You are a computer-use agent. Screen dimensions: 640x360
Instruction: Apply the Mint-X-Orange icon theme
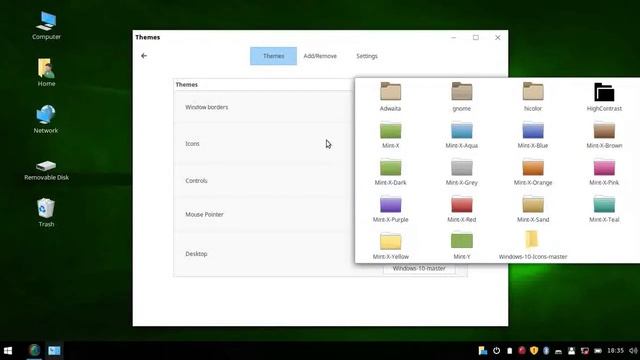point(533,172)
